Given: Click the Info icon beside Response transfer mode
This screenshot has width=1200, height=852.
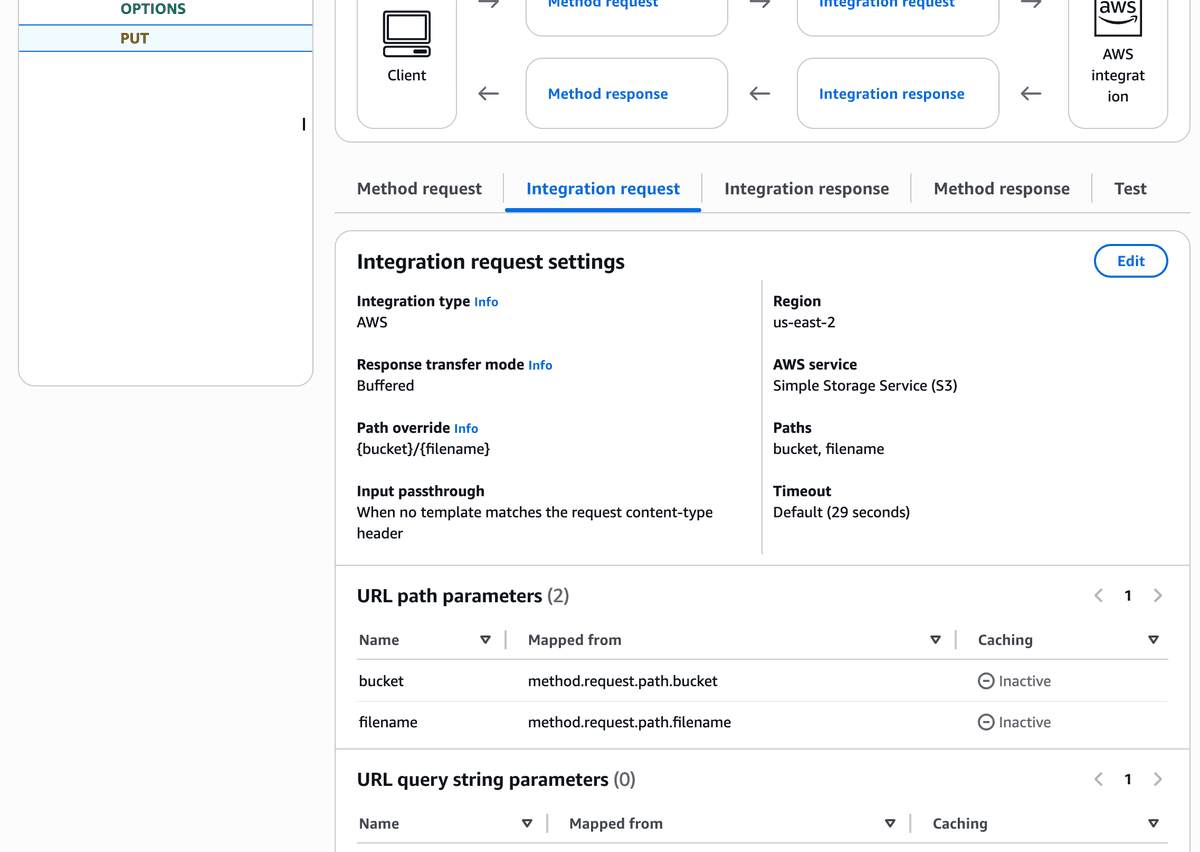Looking at the screenshot, I should point(540,364).
